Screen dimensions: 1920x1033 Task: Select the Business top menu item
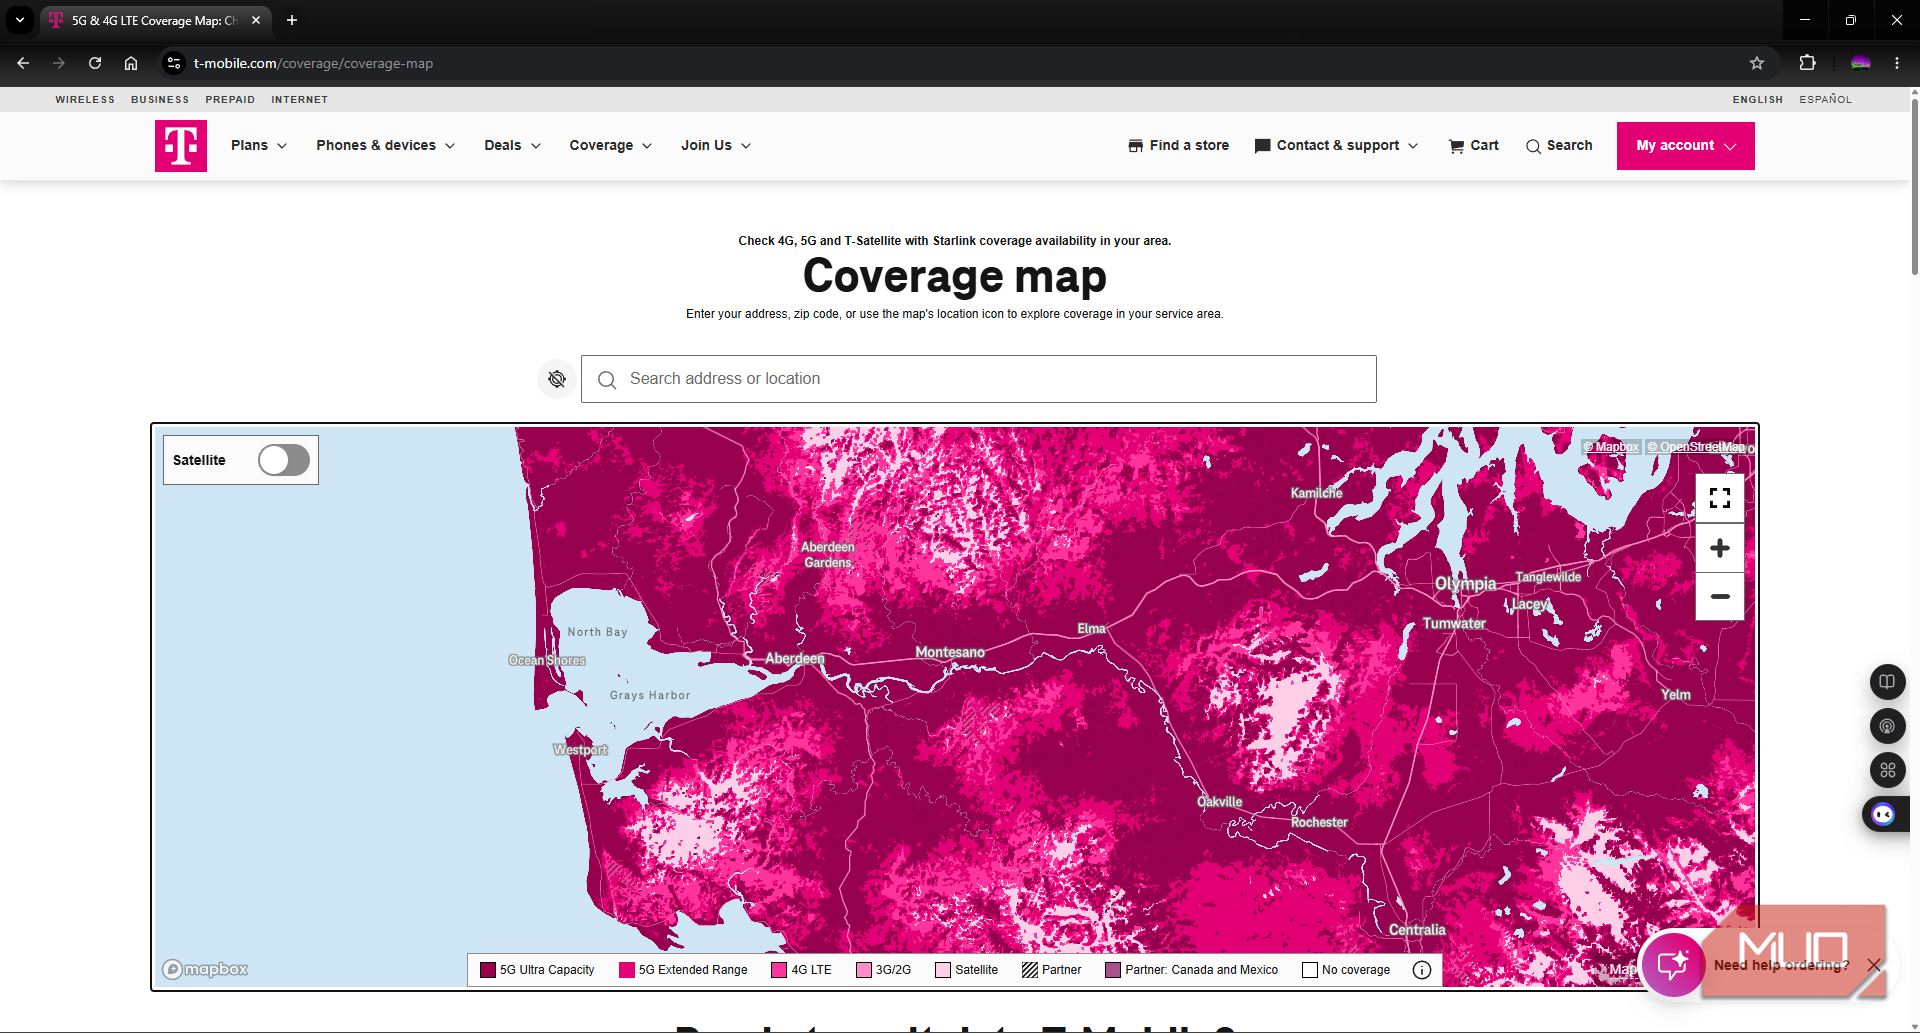pyautogui.click(x=160, y=100)
